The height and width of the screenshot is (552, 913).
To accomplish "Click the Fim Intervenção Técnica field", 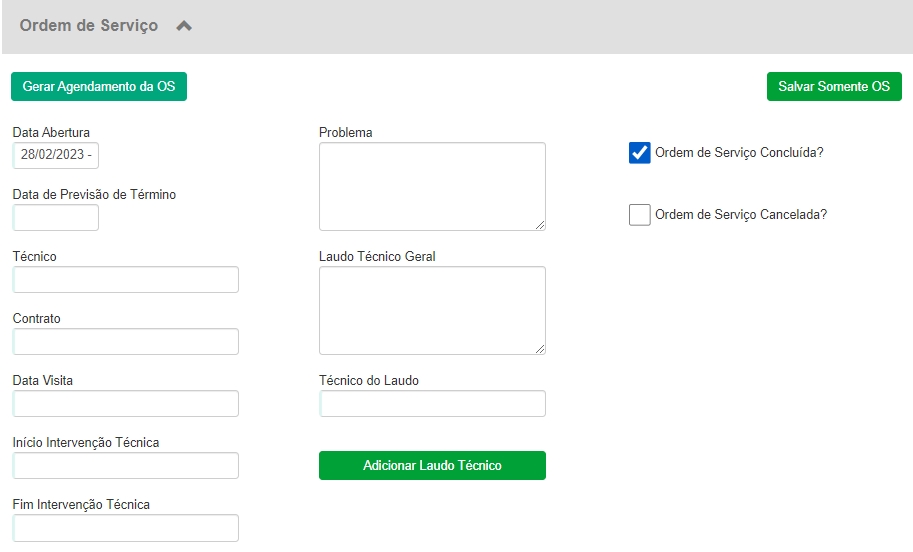I will (x=126, y=528).
